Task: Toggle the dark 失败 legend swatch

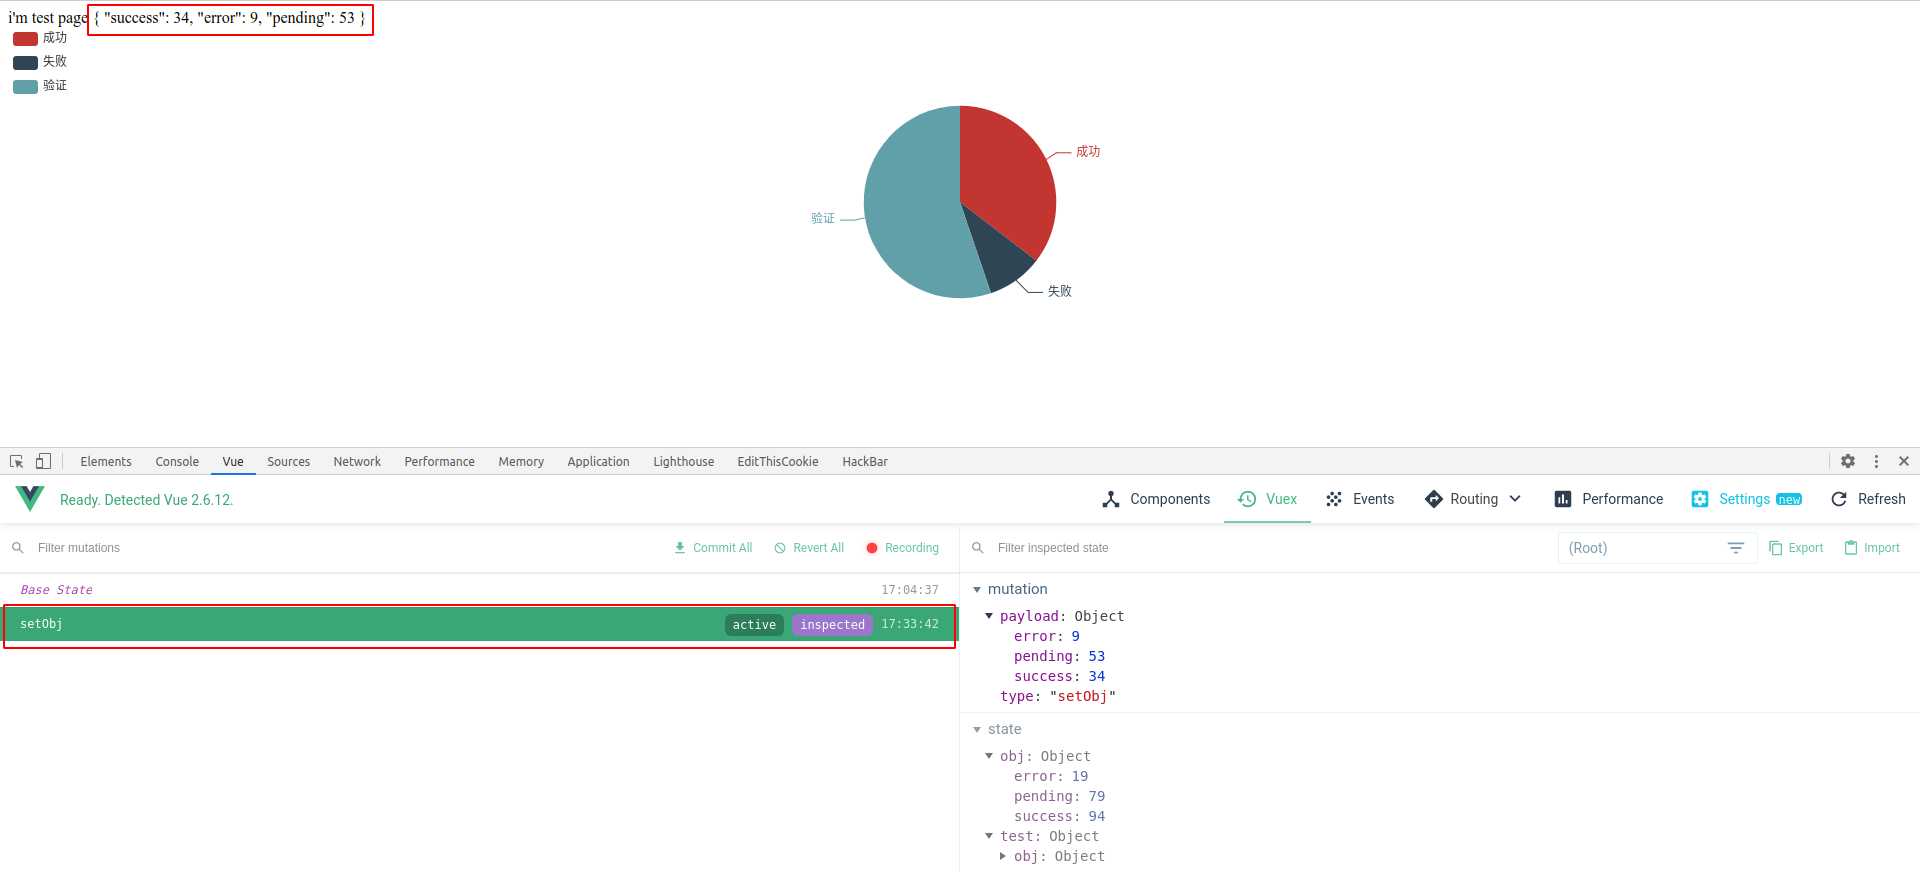Action: (25, 63)
